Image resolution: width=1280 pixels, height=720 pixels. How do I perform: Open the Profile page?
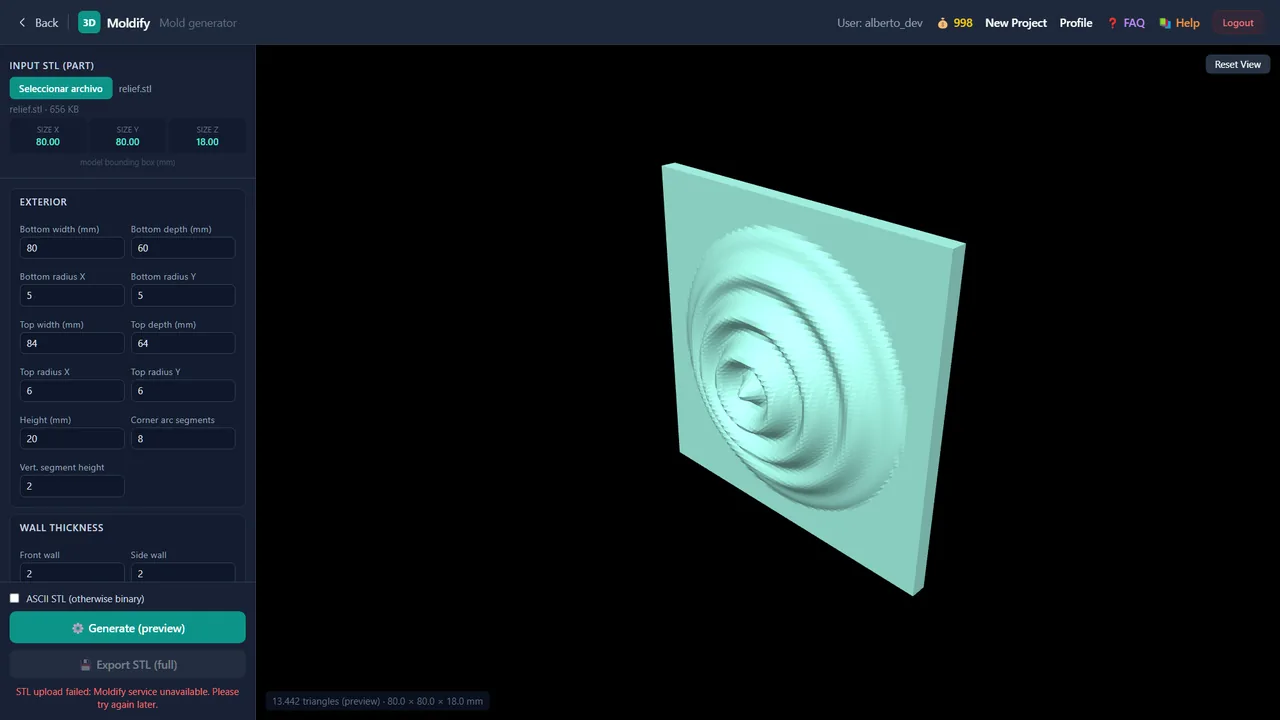pyautogui.click(x=1076, y=23)
